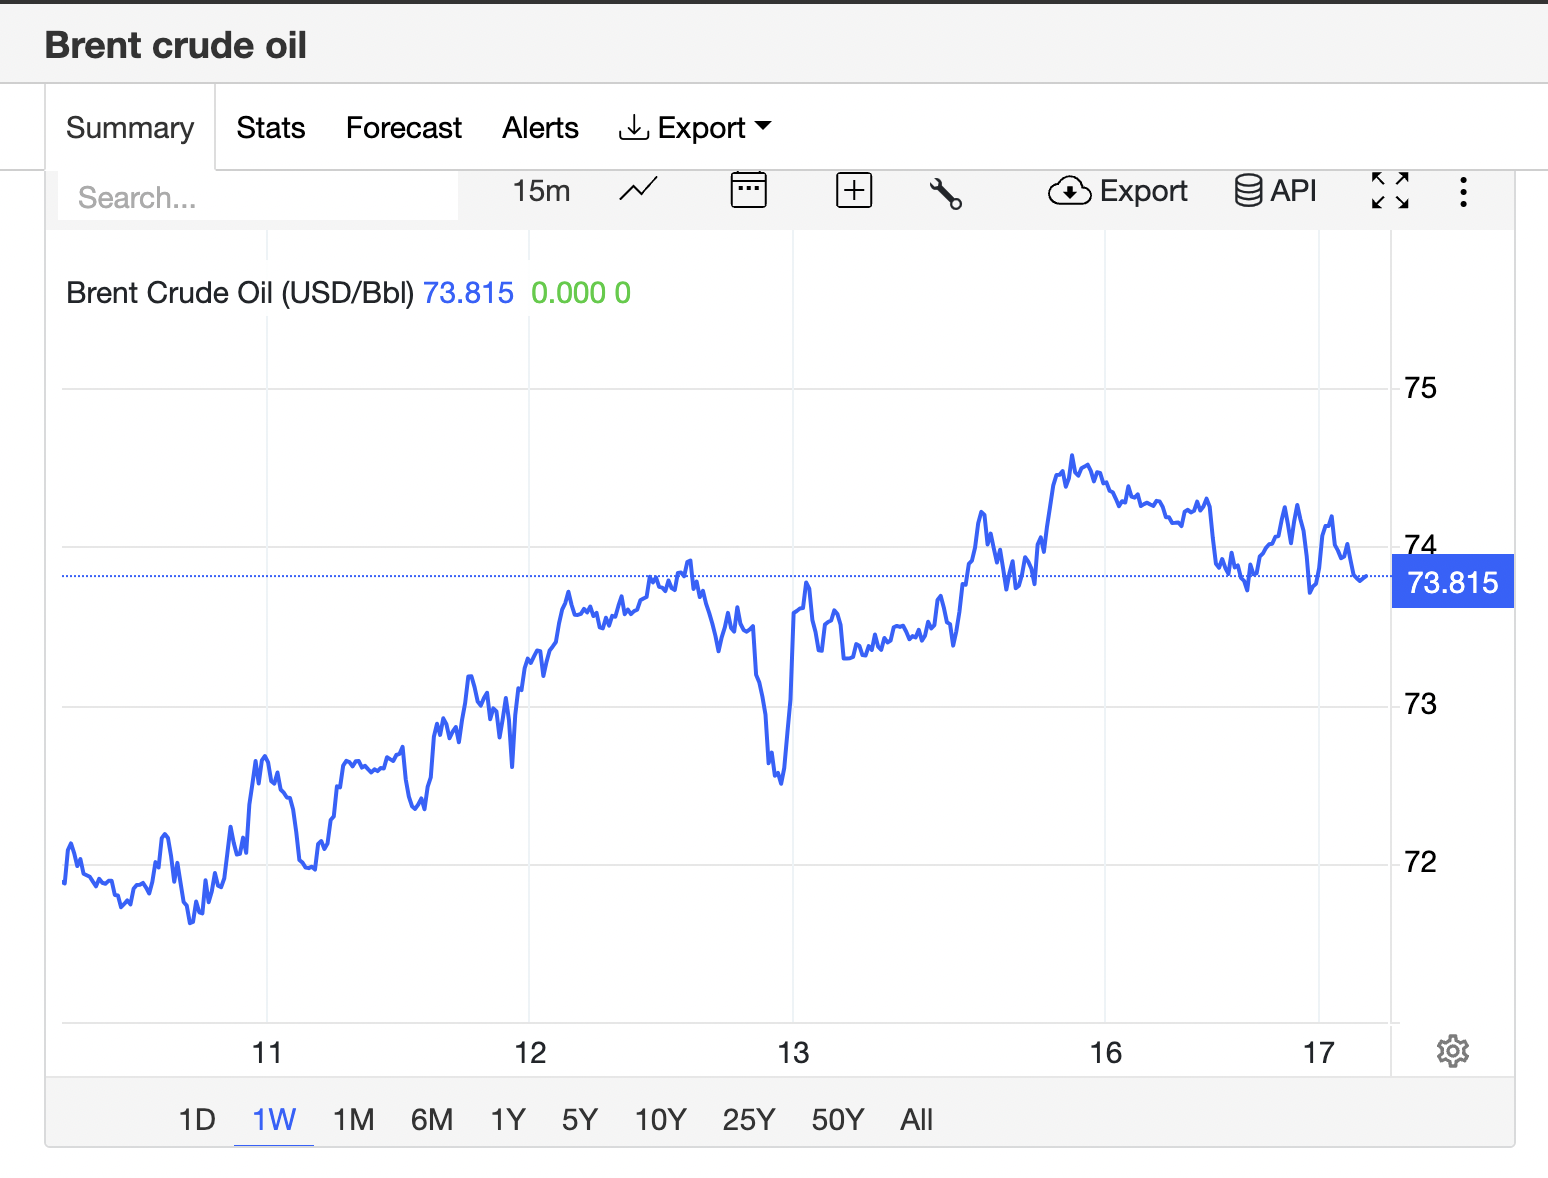Expand chart to fullscreen
This screenshot has height=1178, width=1548.
(1390, 190)
